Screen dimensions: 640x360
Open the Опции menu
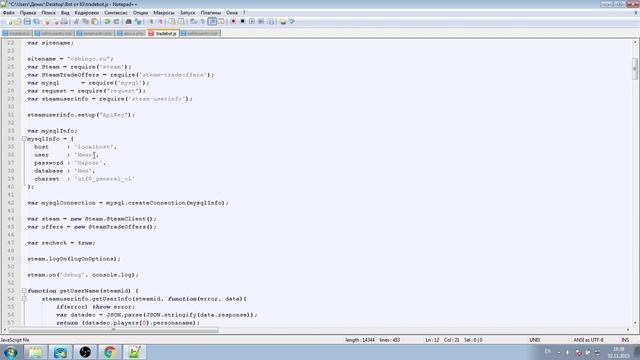(x=140, y=13)
